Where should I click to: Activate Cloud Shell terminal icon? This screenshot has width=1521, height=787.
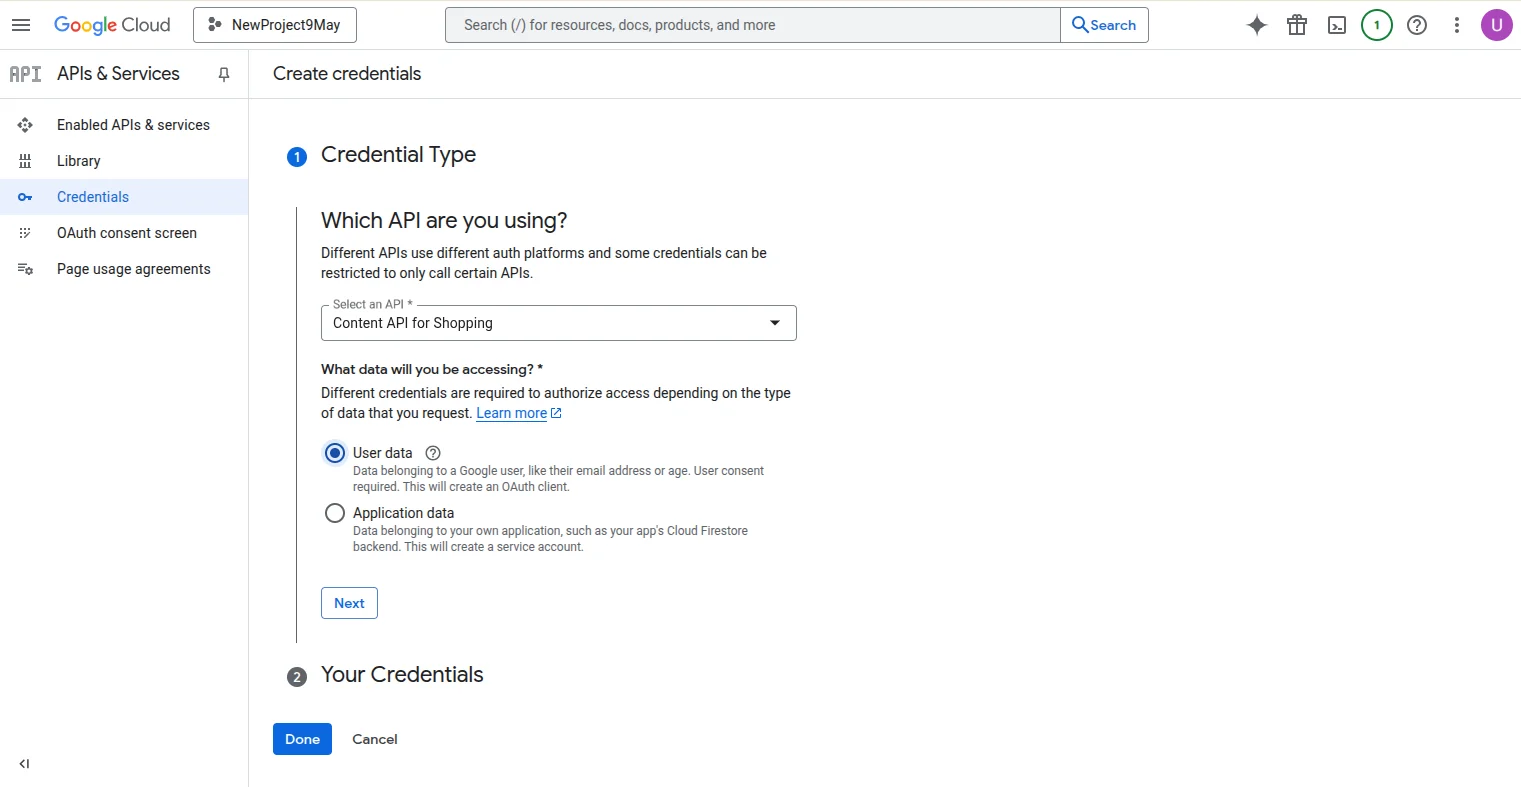(1336, 25)
